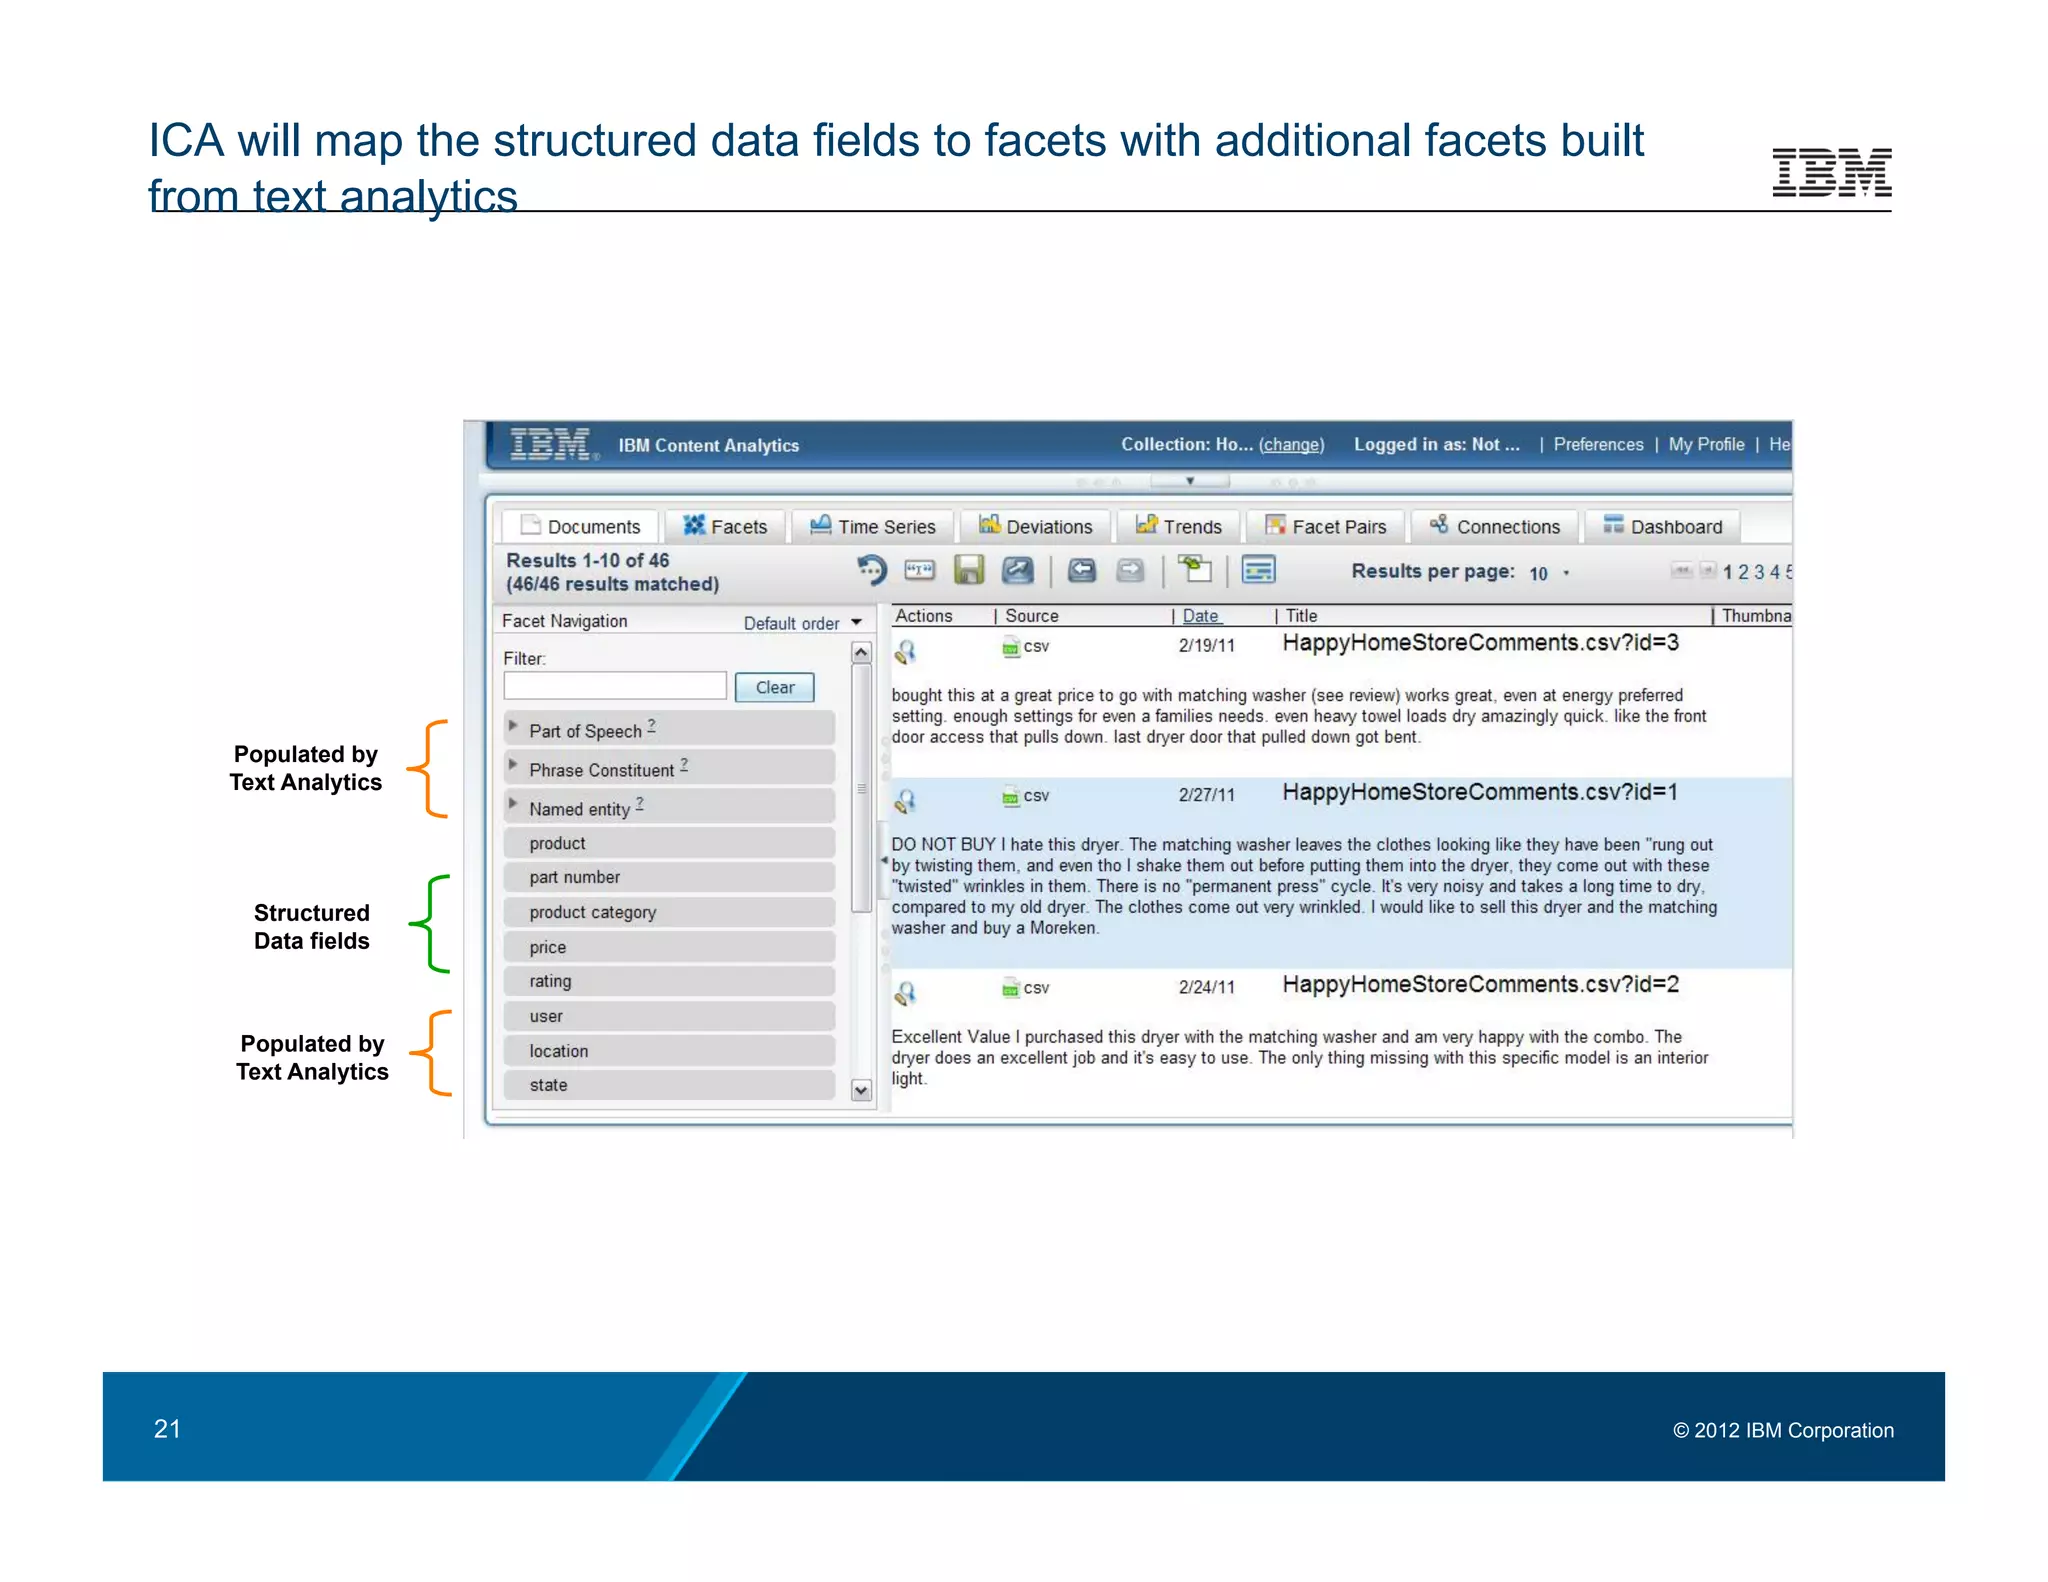Open the Trends tab
Image resolution: width=2048 pixels, height=1582 pixels.
click(1179, 526)
